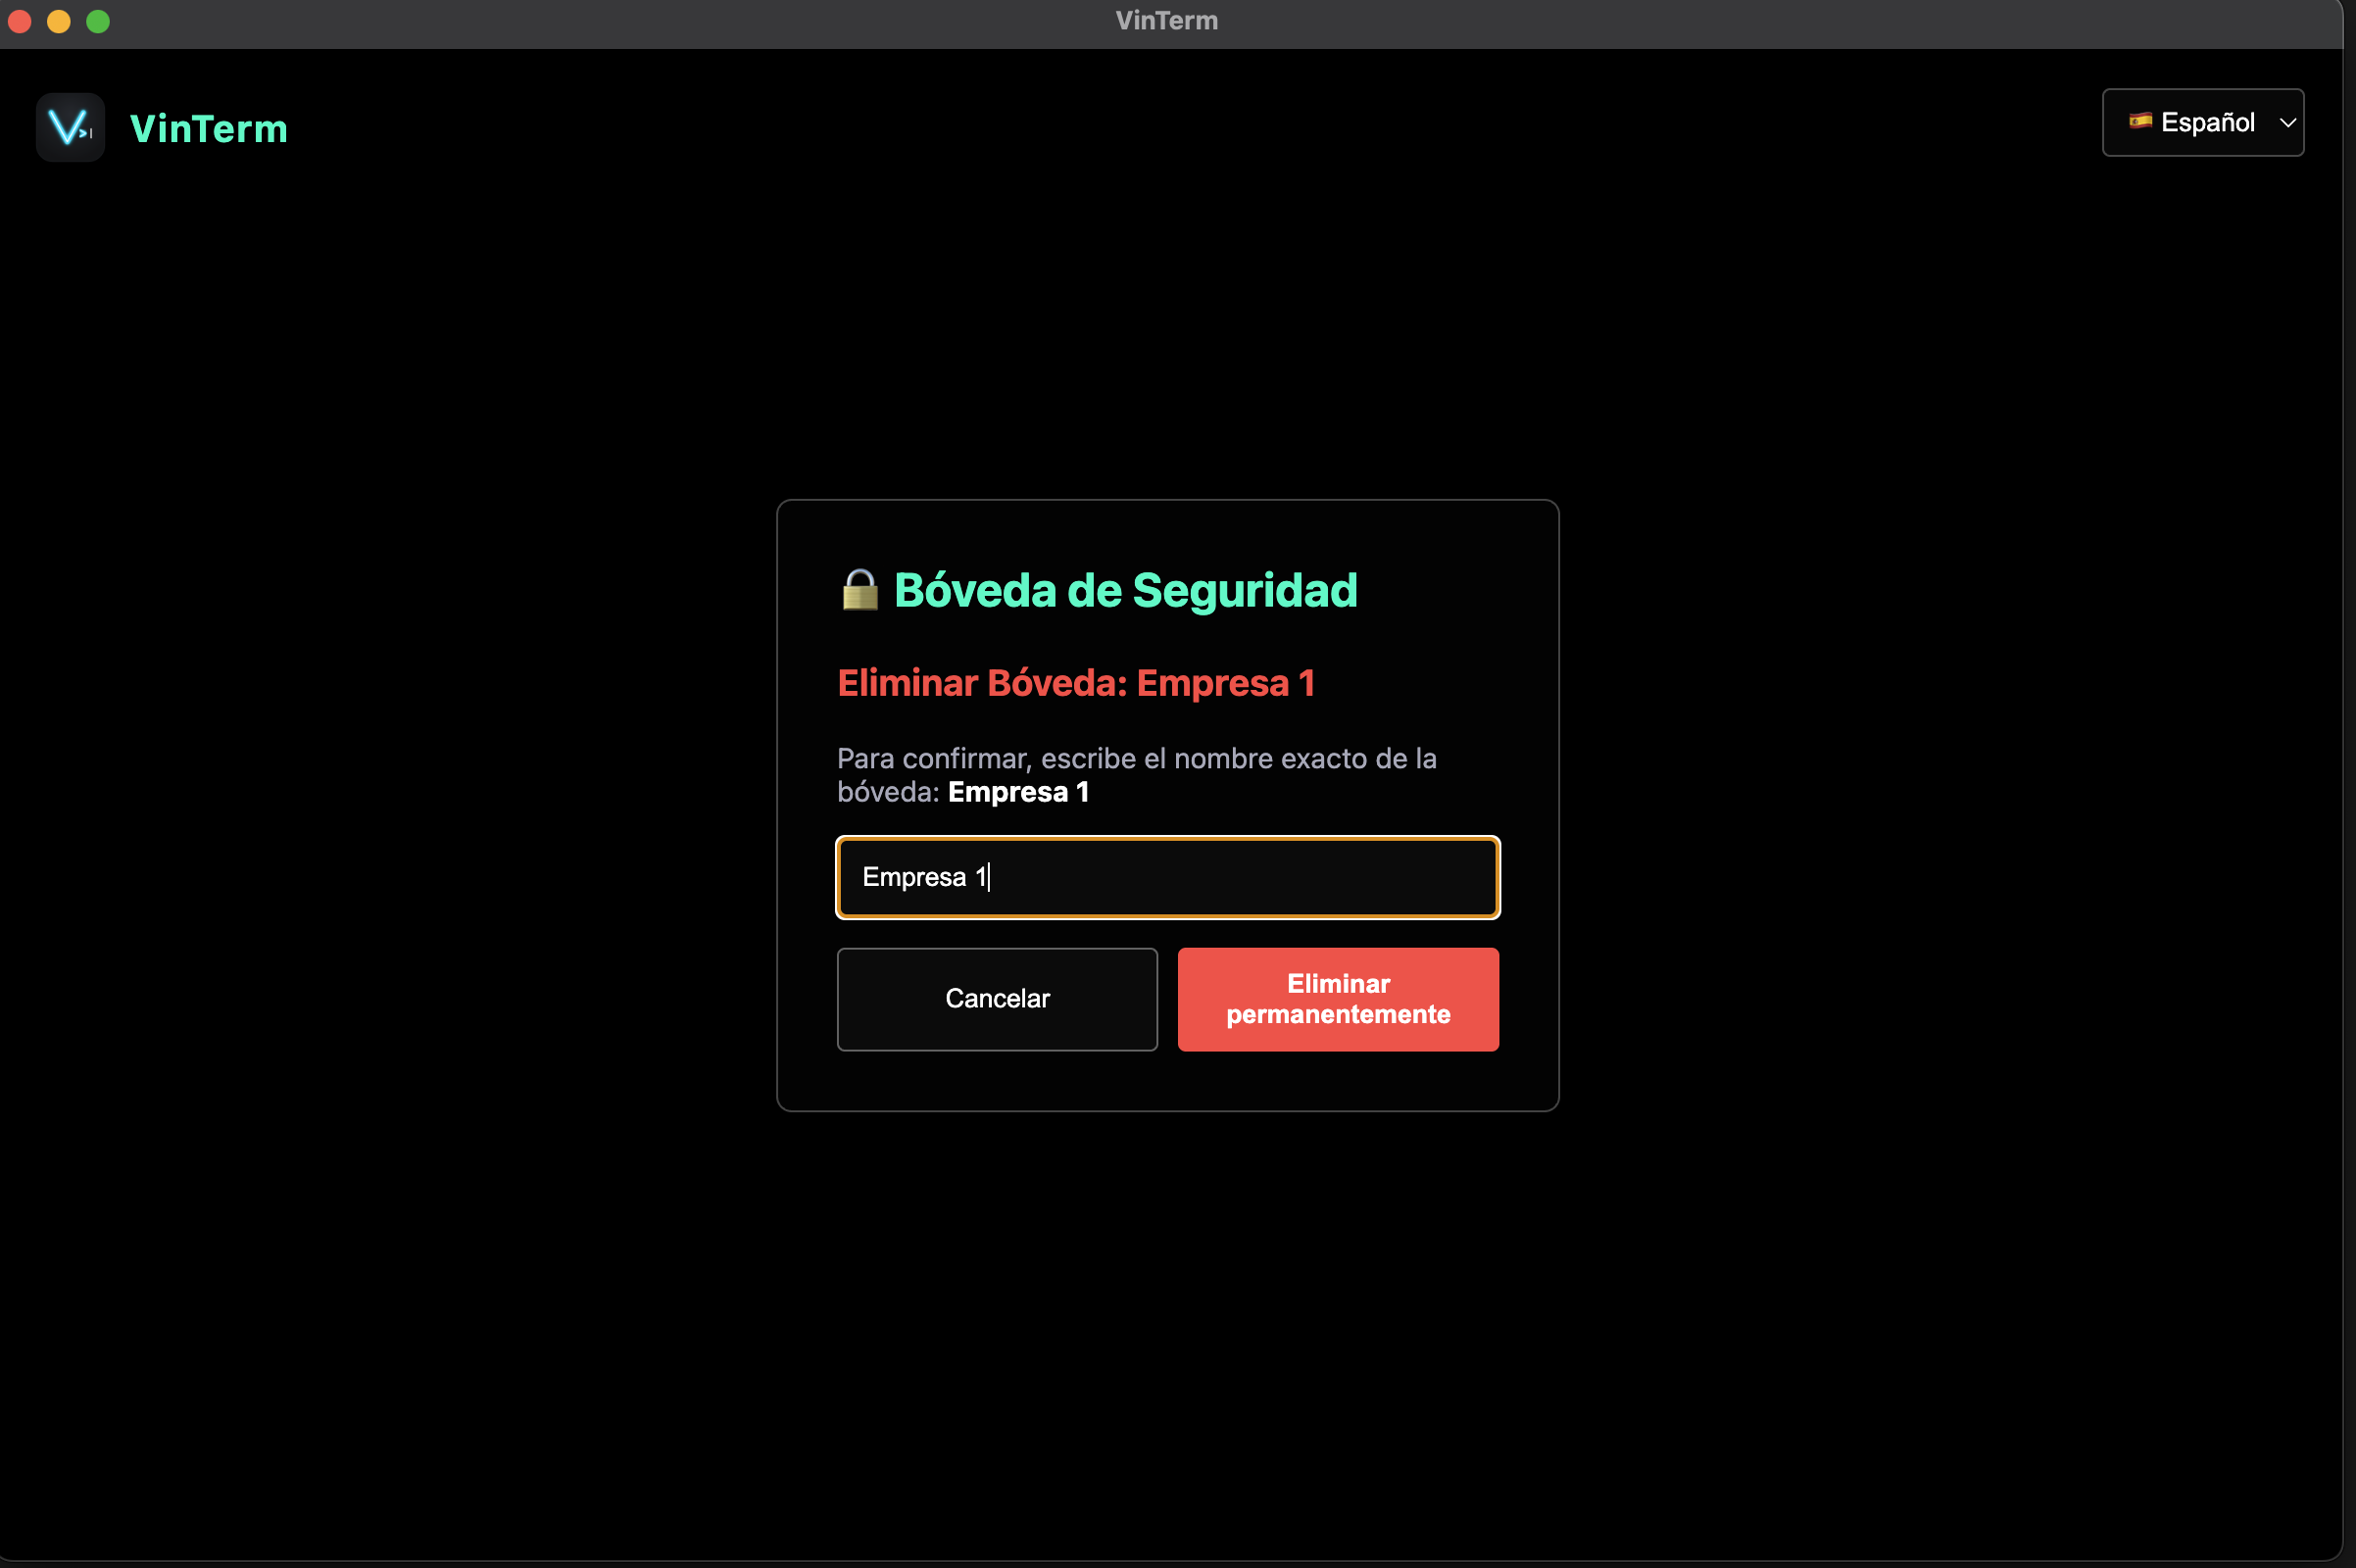Click Eliminar permanentemente button
Viewport: 2356px width, 1568px height.
(x=1338, y=999)
